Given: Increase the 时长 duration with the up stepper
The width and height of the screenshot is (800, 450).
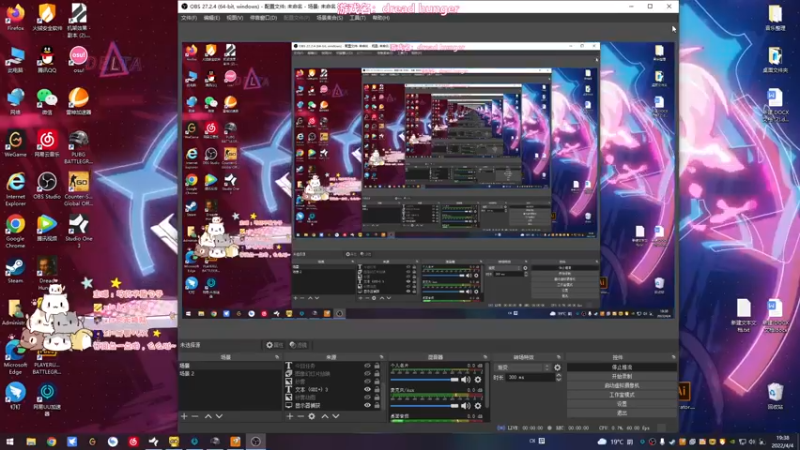Looking at the screenshot, I should (x=558, y=375).
